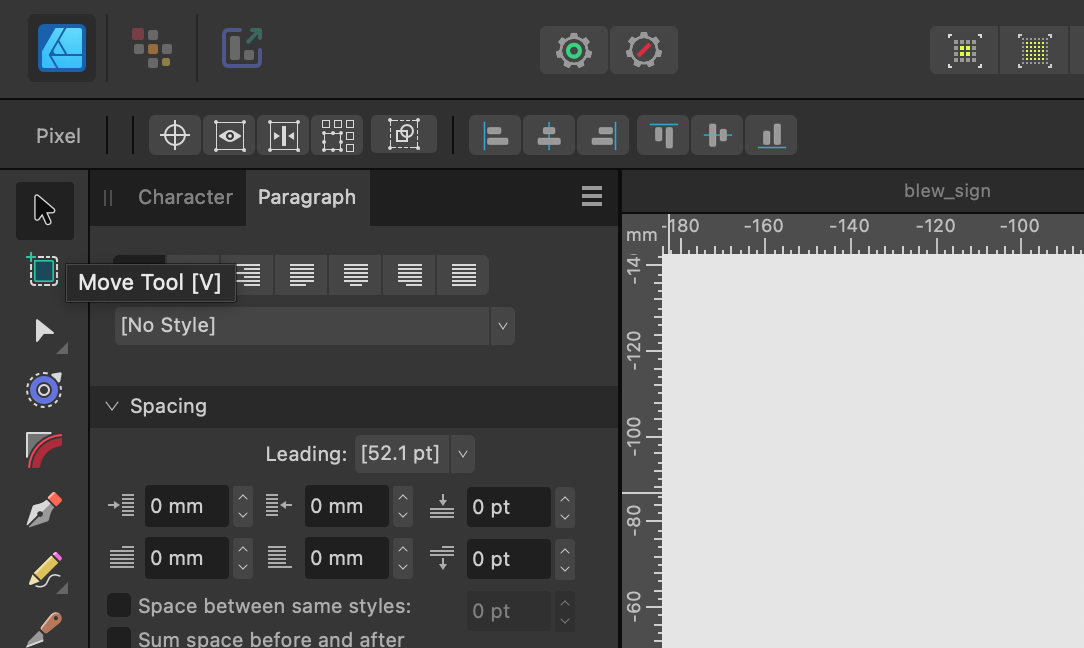Click the rightmost Justify All alignment button
The image size is (1084, 648).
(x=463, y=274)
